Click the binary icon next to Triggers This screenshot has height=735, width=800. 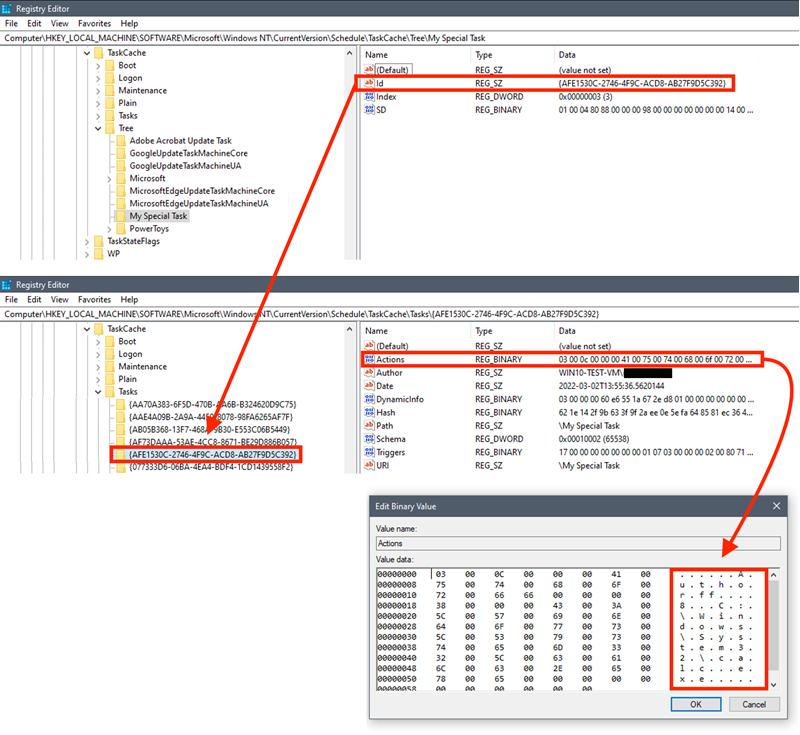pos(369,452)
